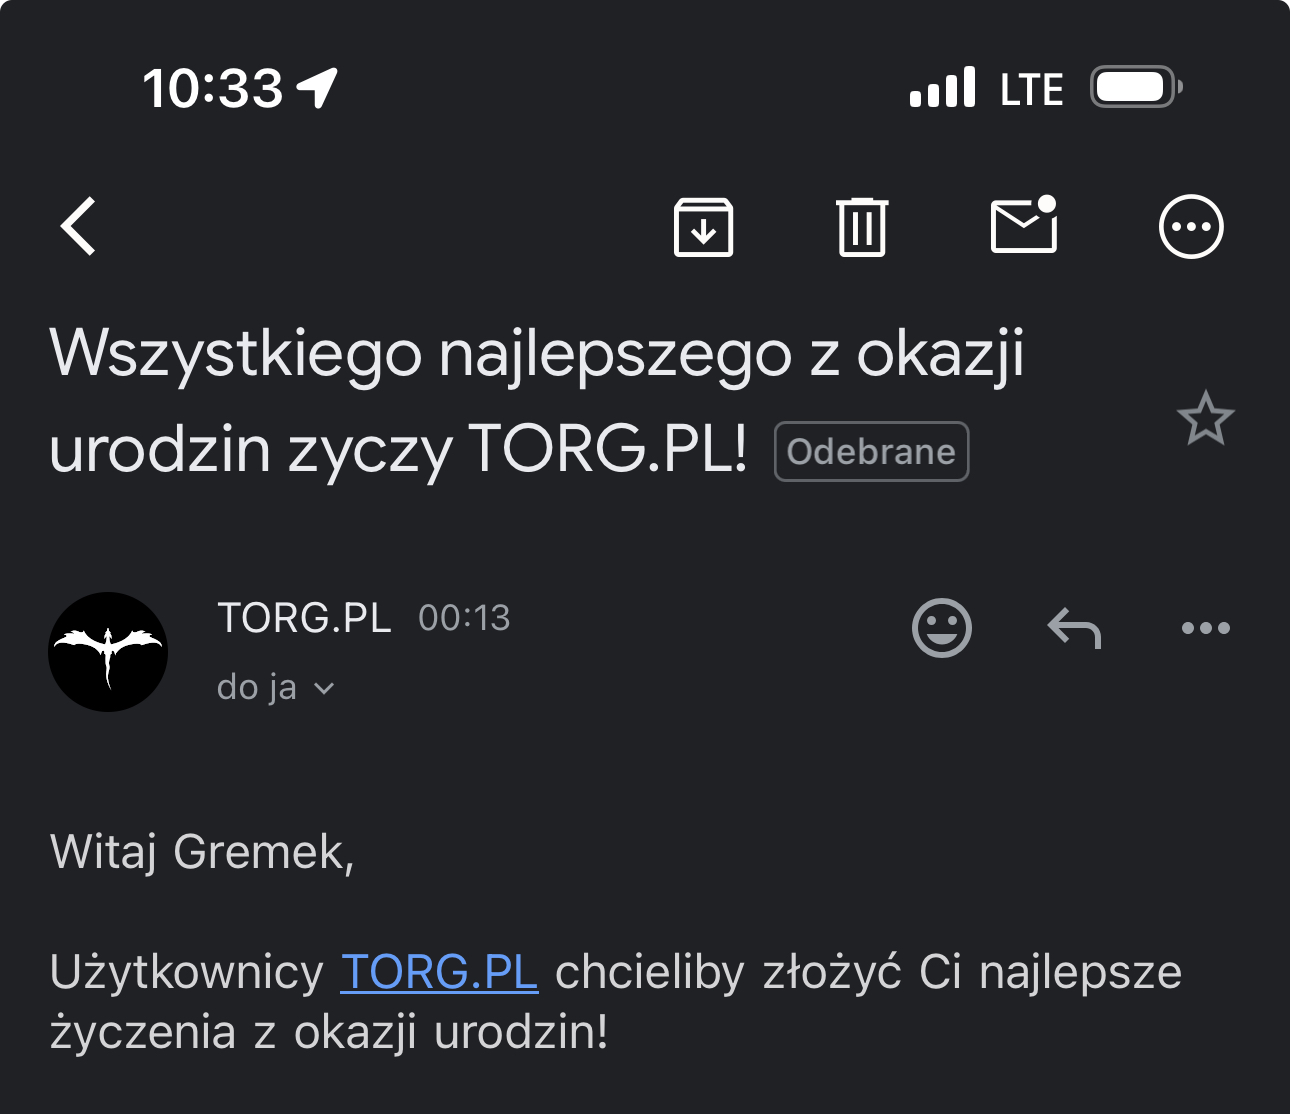Tap the battery indicator in status bar
This screenshot has height=1114, width=1290.
1135,88
